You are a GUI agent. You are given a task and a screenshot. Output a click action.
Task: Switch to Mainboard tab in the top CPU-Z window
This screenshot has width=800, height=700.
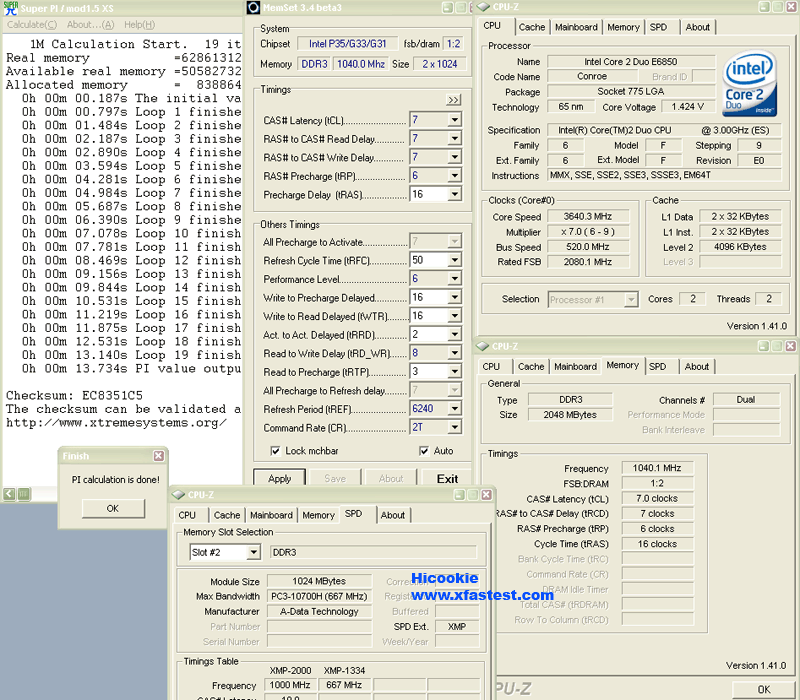(576, 27)
